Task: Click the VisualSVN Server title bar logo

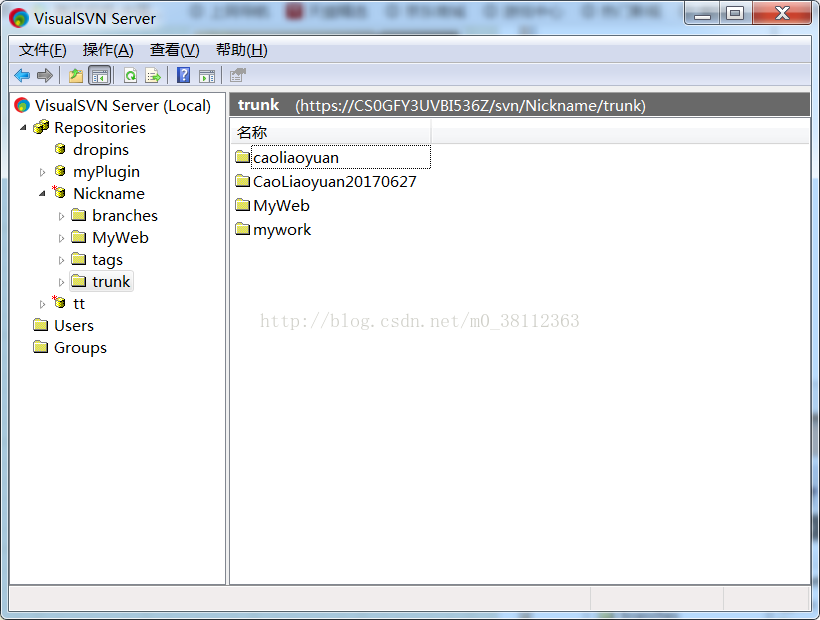Action: 19,18
